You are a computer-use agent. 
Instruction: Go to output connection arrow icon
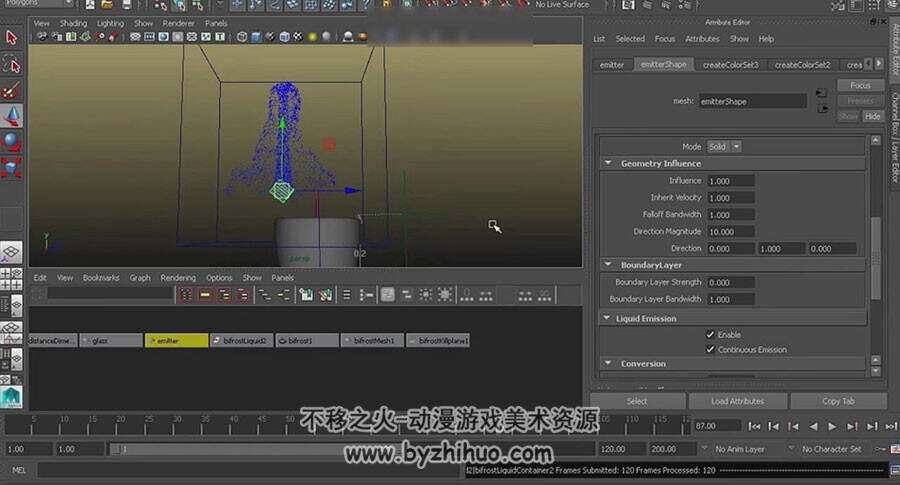click(821, 108)
